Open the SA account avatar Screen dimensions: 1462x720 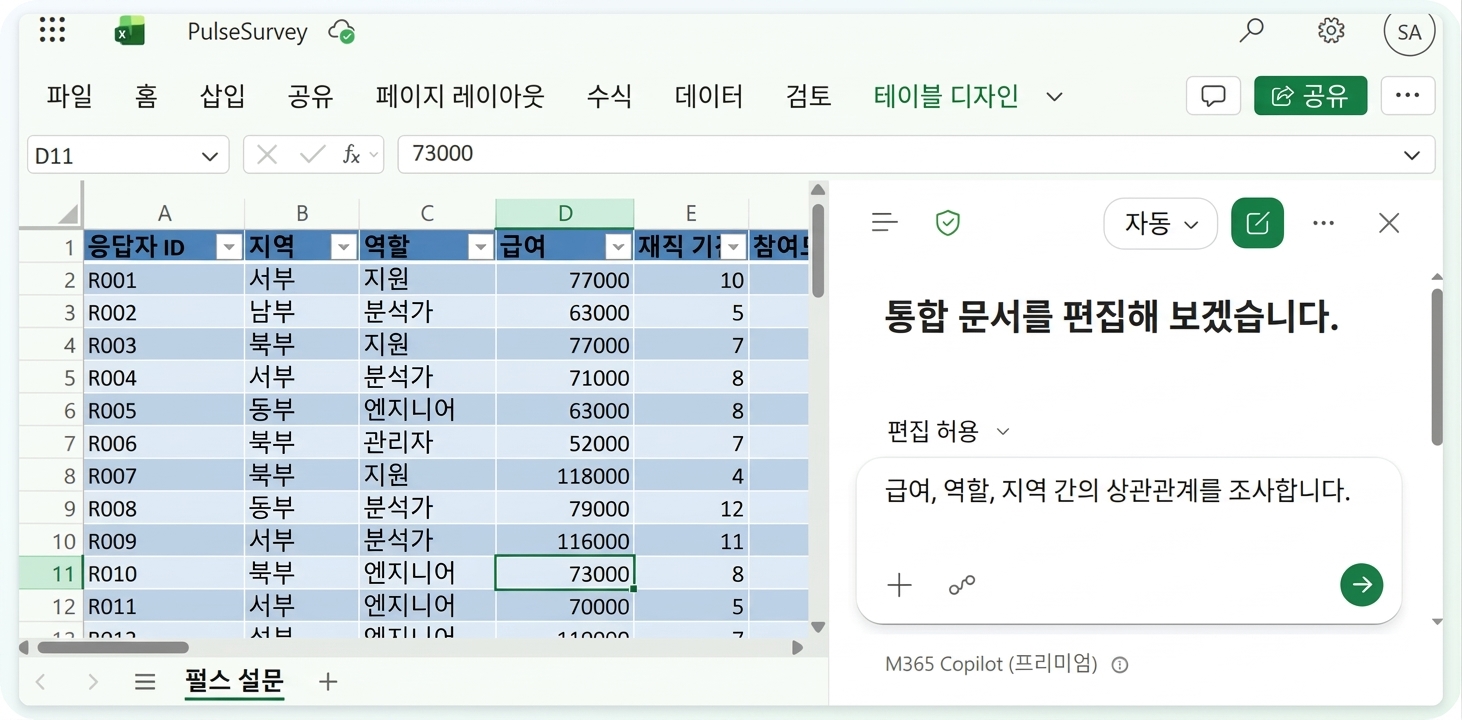tap(1410, 32)
